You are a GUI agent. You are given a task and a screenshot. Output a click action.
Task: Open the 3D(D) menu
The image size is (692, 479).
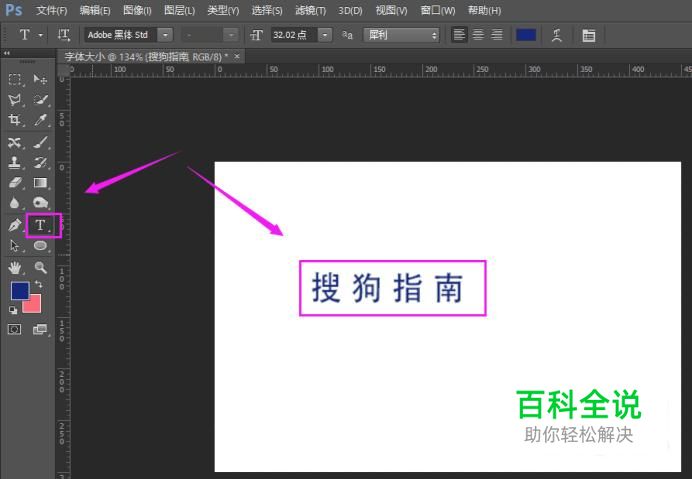point(350,10)
